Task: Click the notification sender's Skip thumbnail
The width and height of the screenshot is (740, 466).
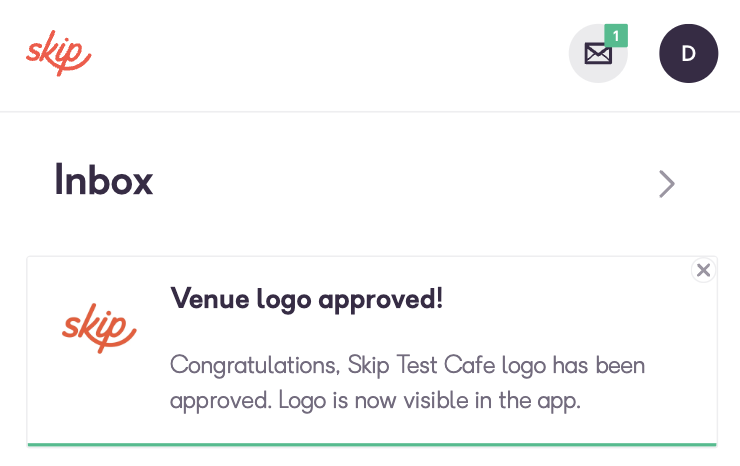Action: [99, 328]
